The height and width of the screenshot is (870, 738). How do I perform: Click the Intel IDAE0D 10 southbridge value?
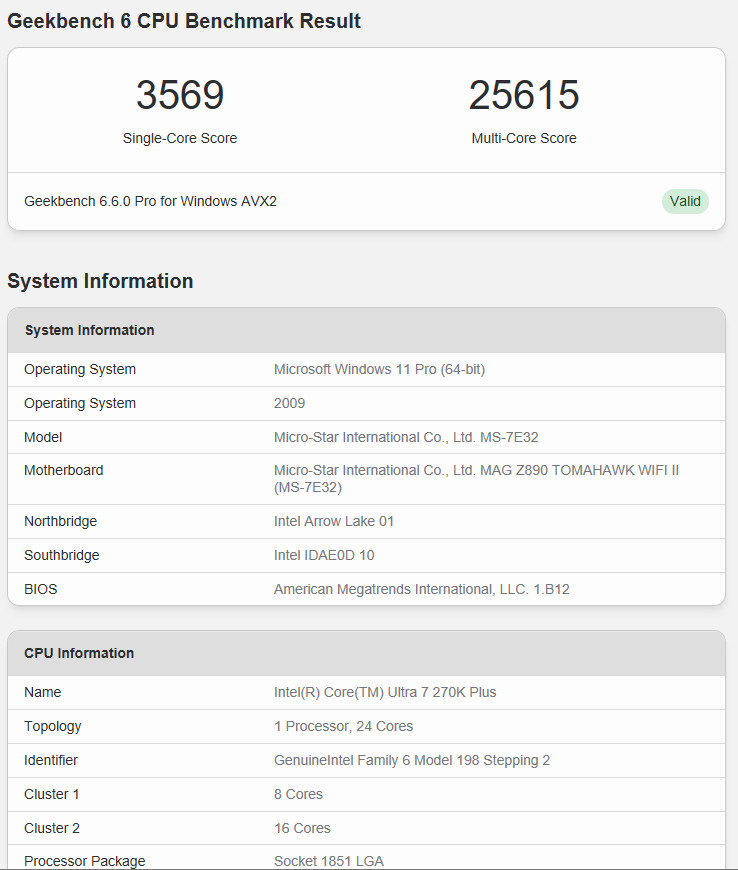click(324, 555)
